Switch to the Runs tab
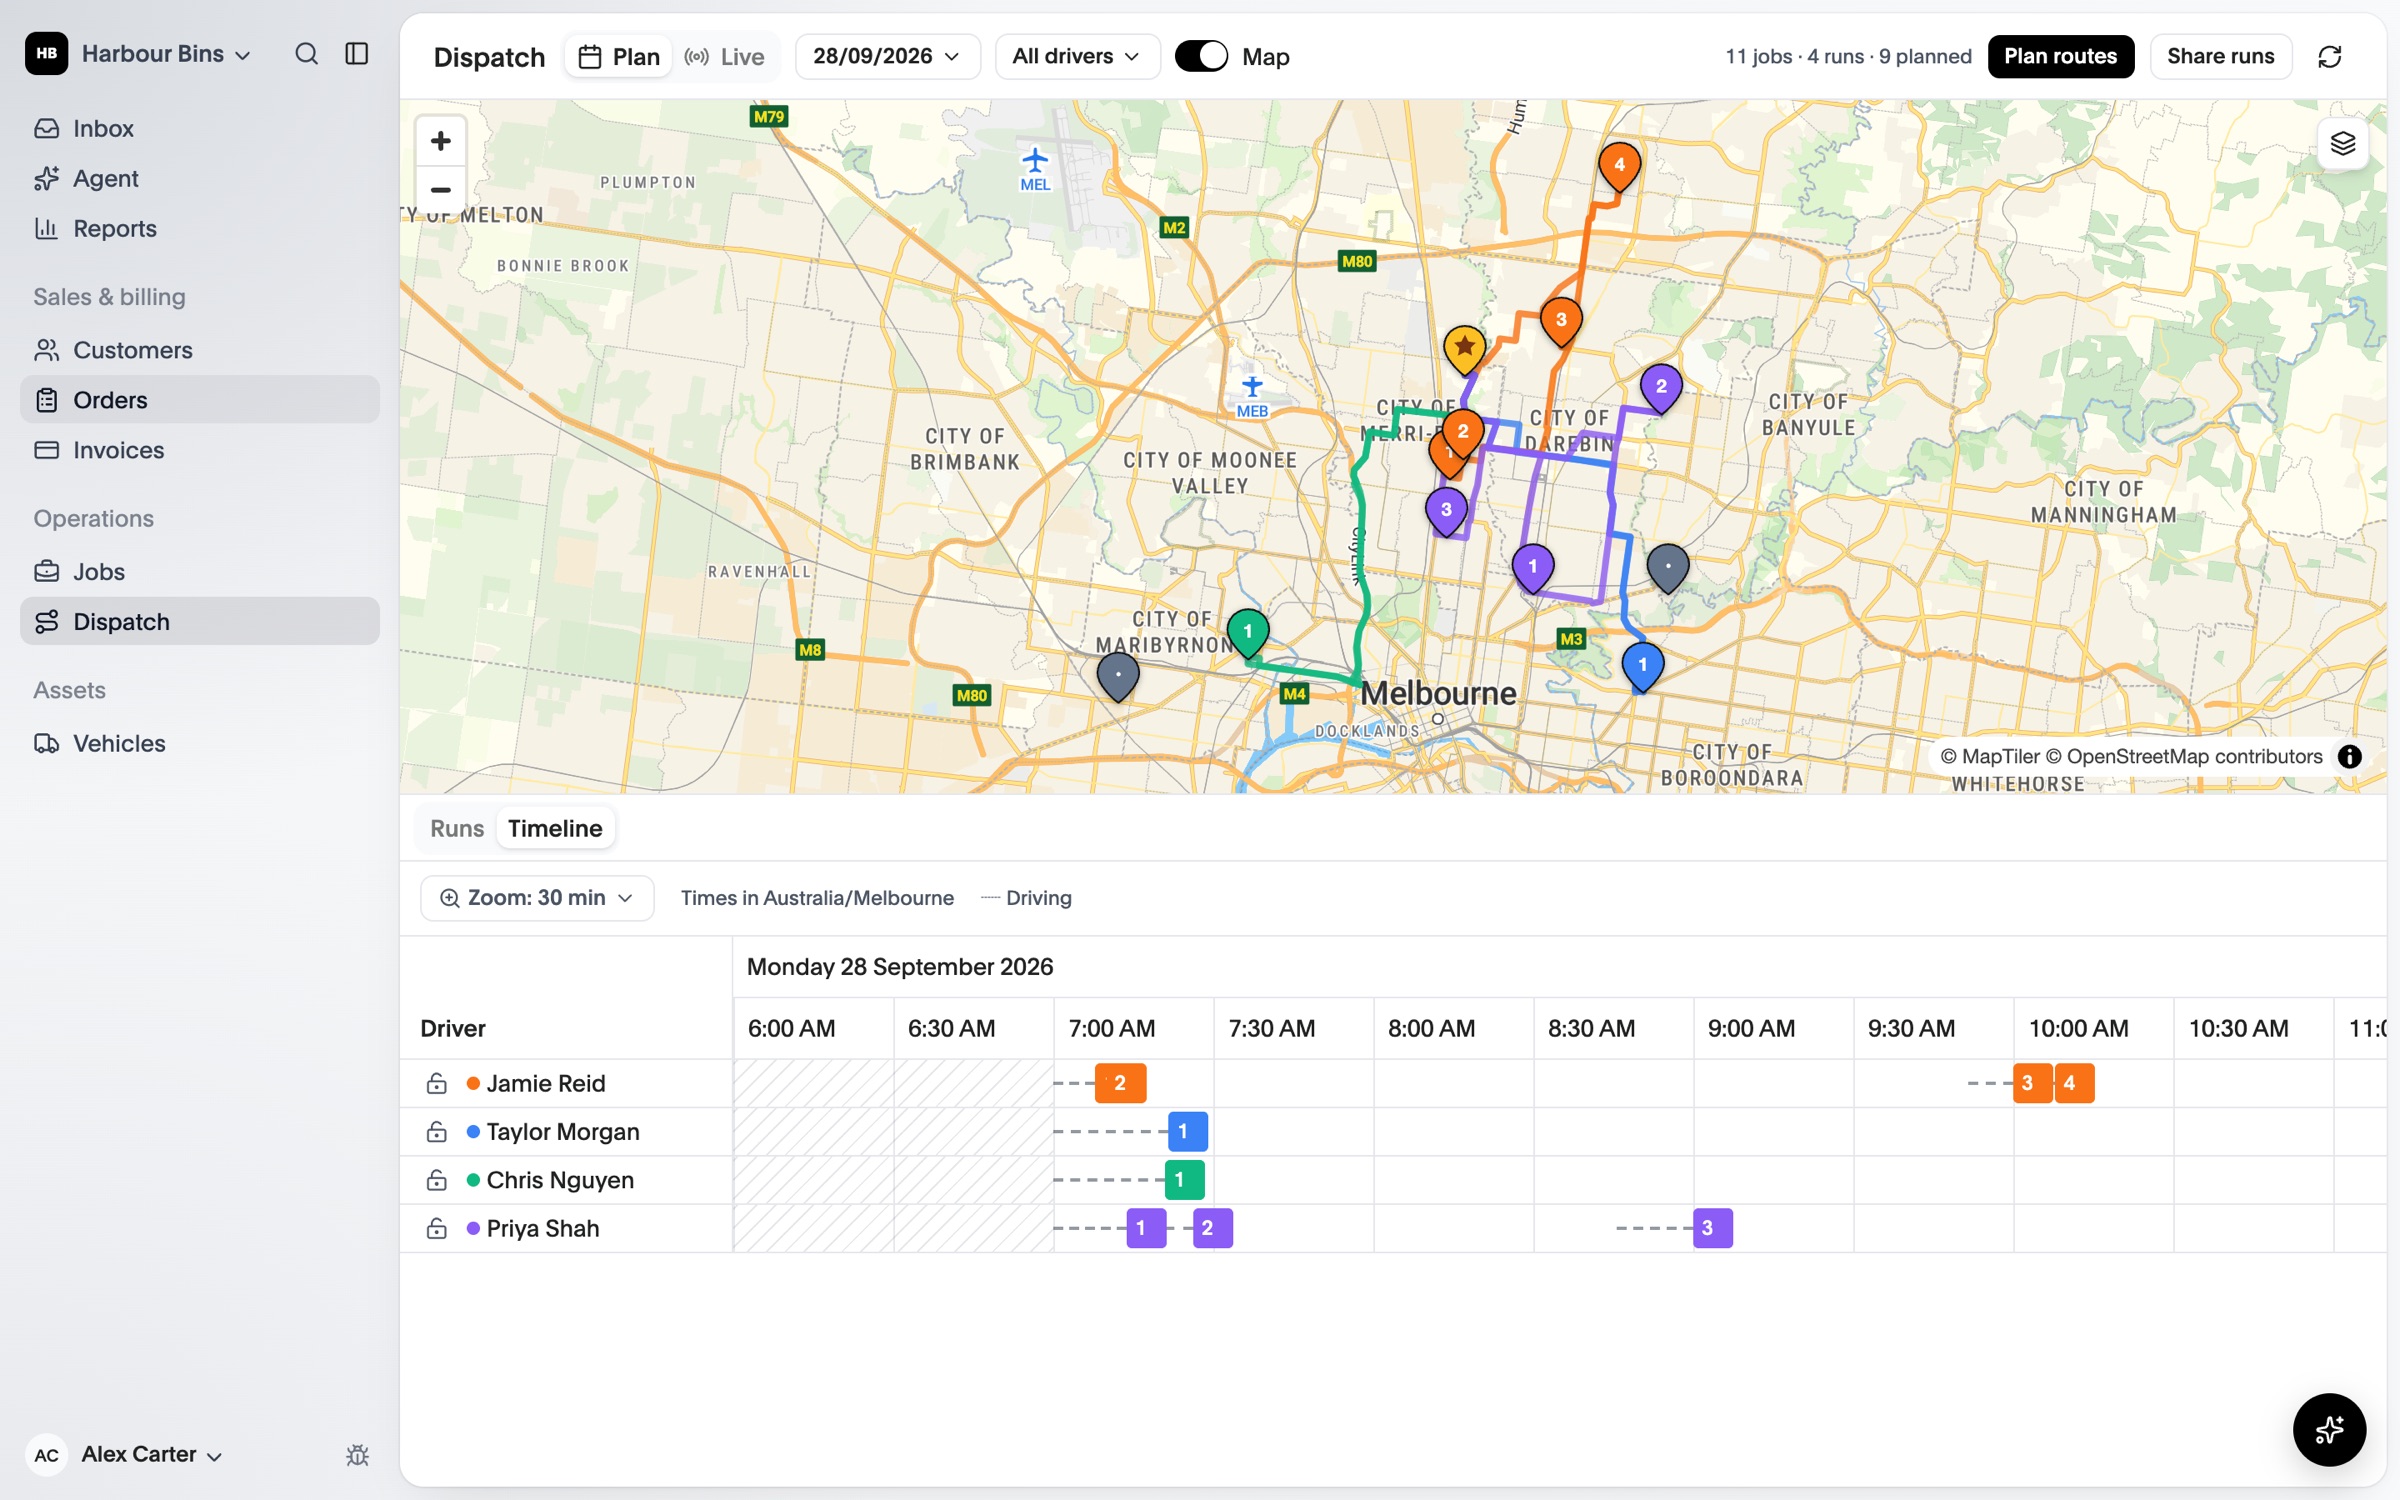 coord(456,828)
